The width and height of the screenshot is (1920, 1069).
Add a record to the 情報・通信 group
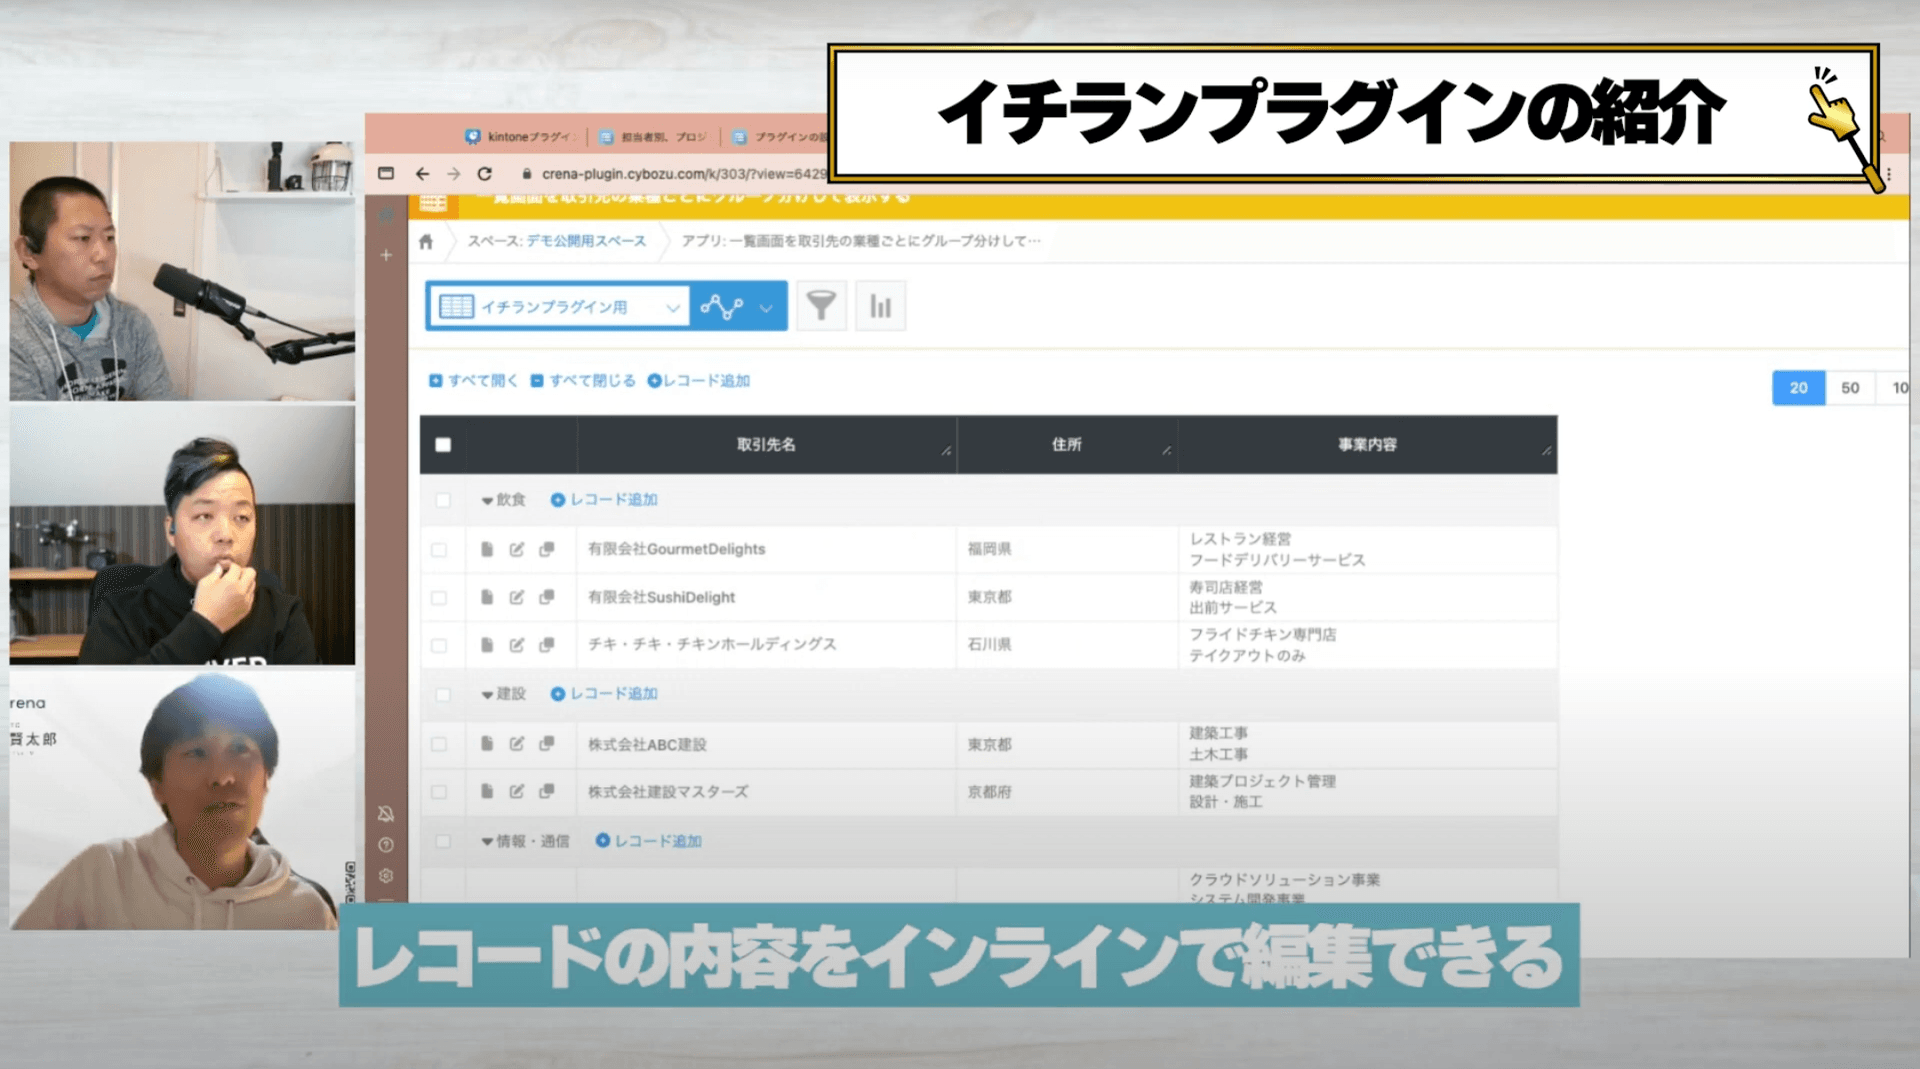point(648,842)
